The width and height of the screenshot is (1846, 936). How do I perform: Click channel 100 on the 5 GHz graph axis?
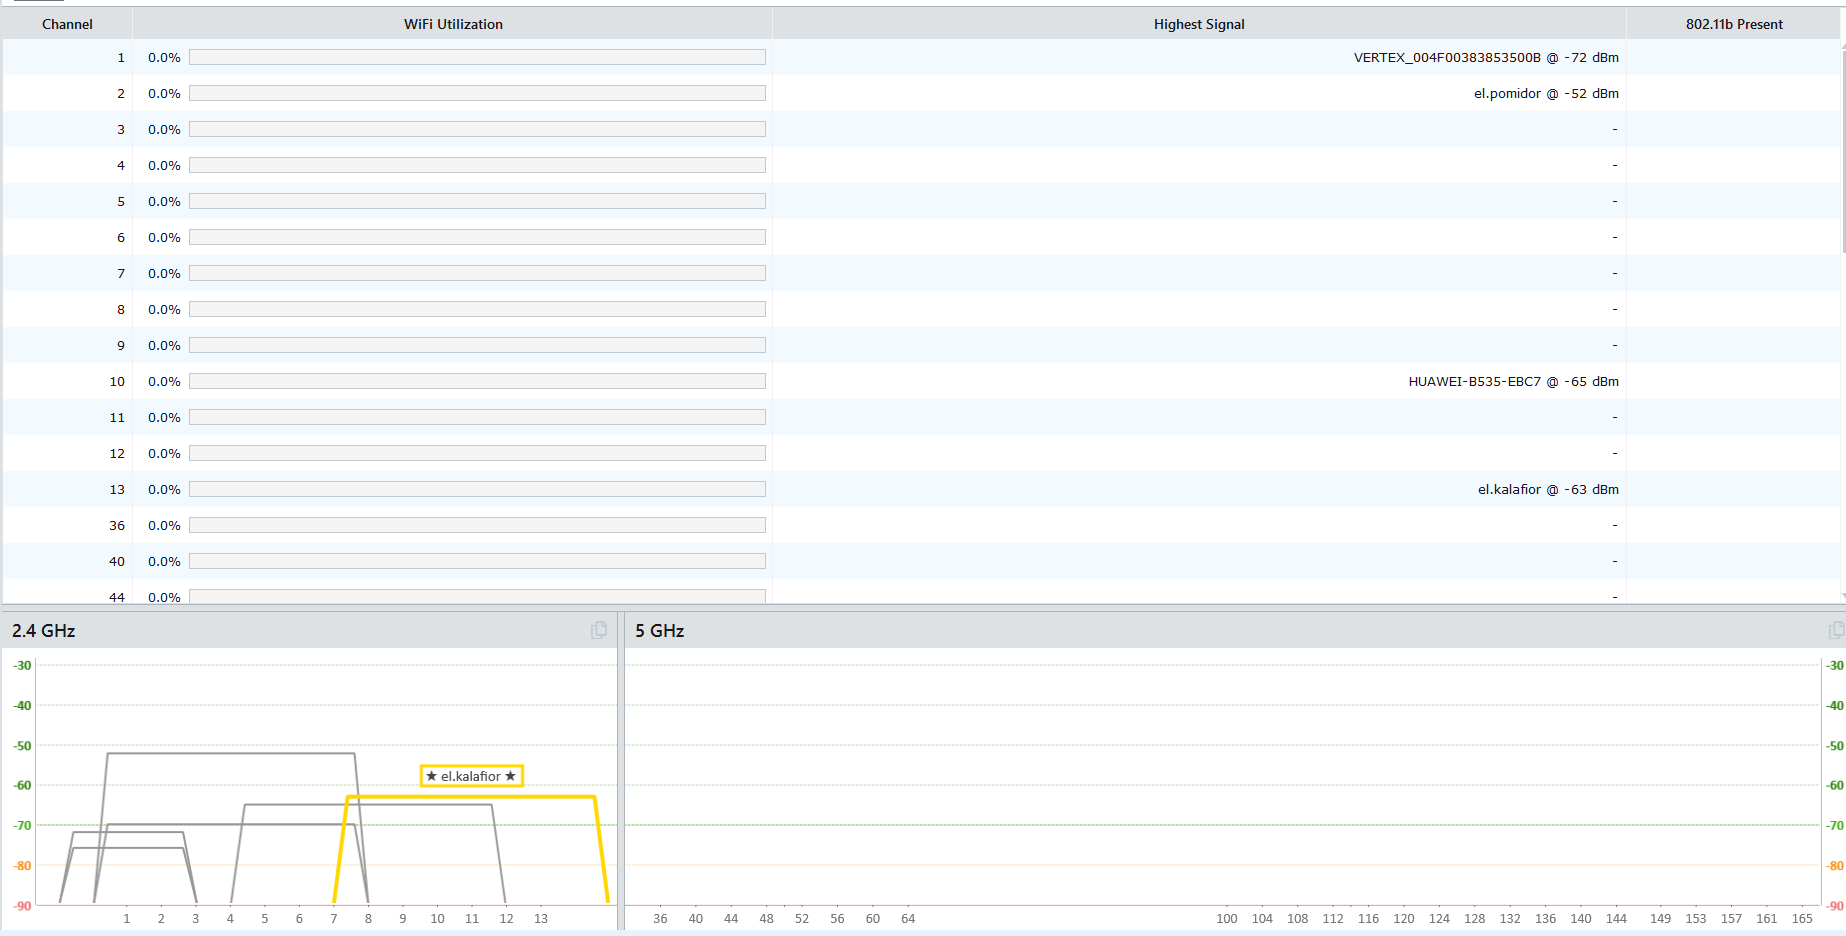tap(1227, 918)
